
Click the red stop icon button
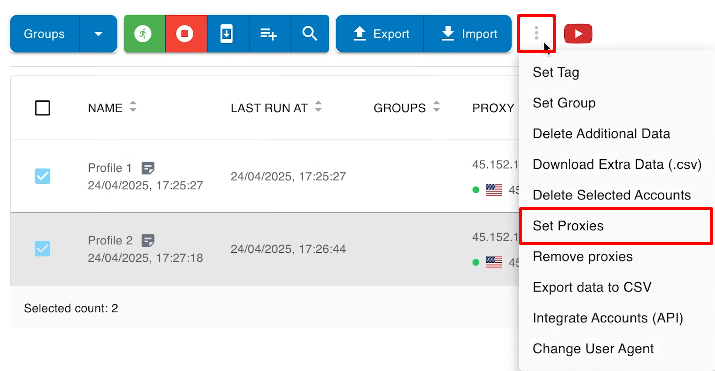click(186, 34)
